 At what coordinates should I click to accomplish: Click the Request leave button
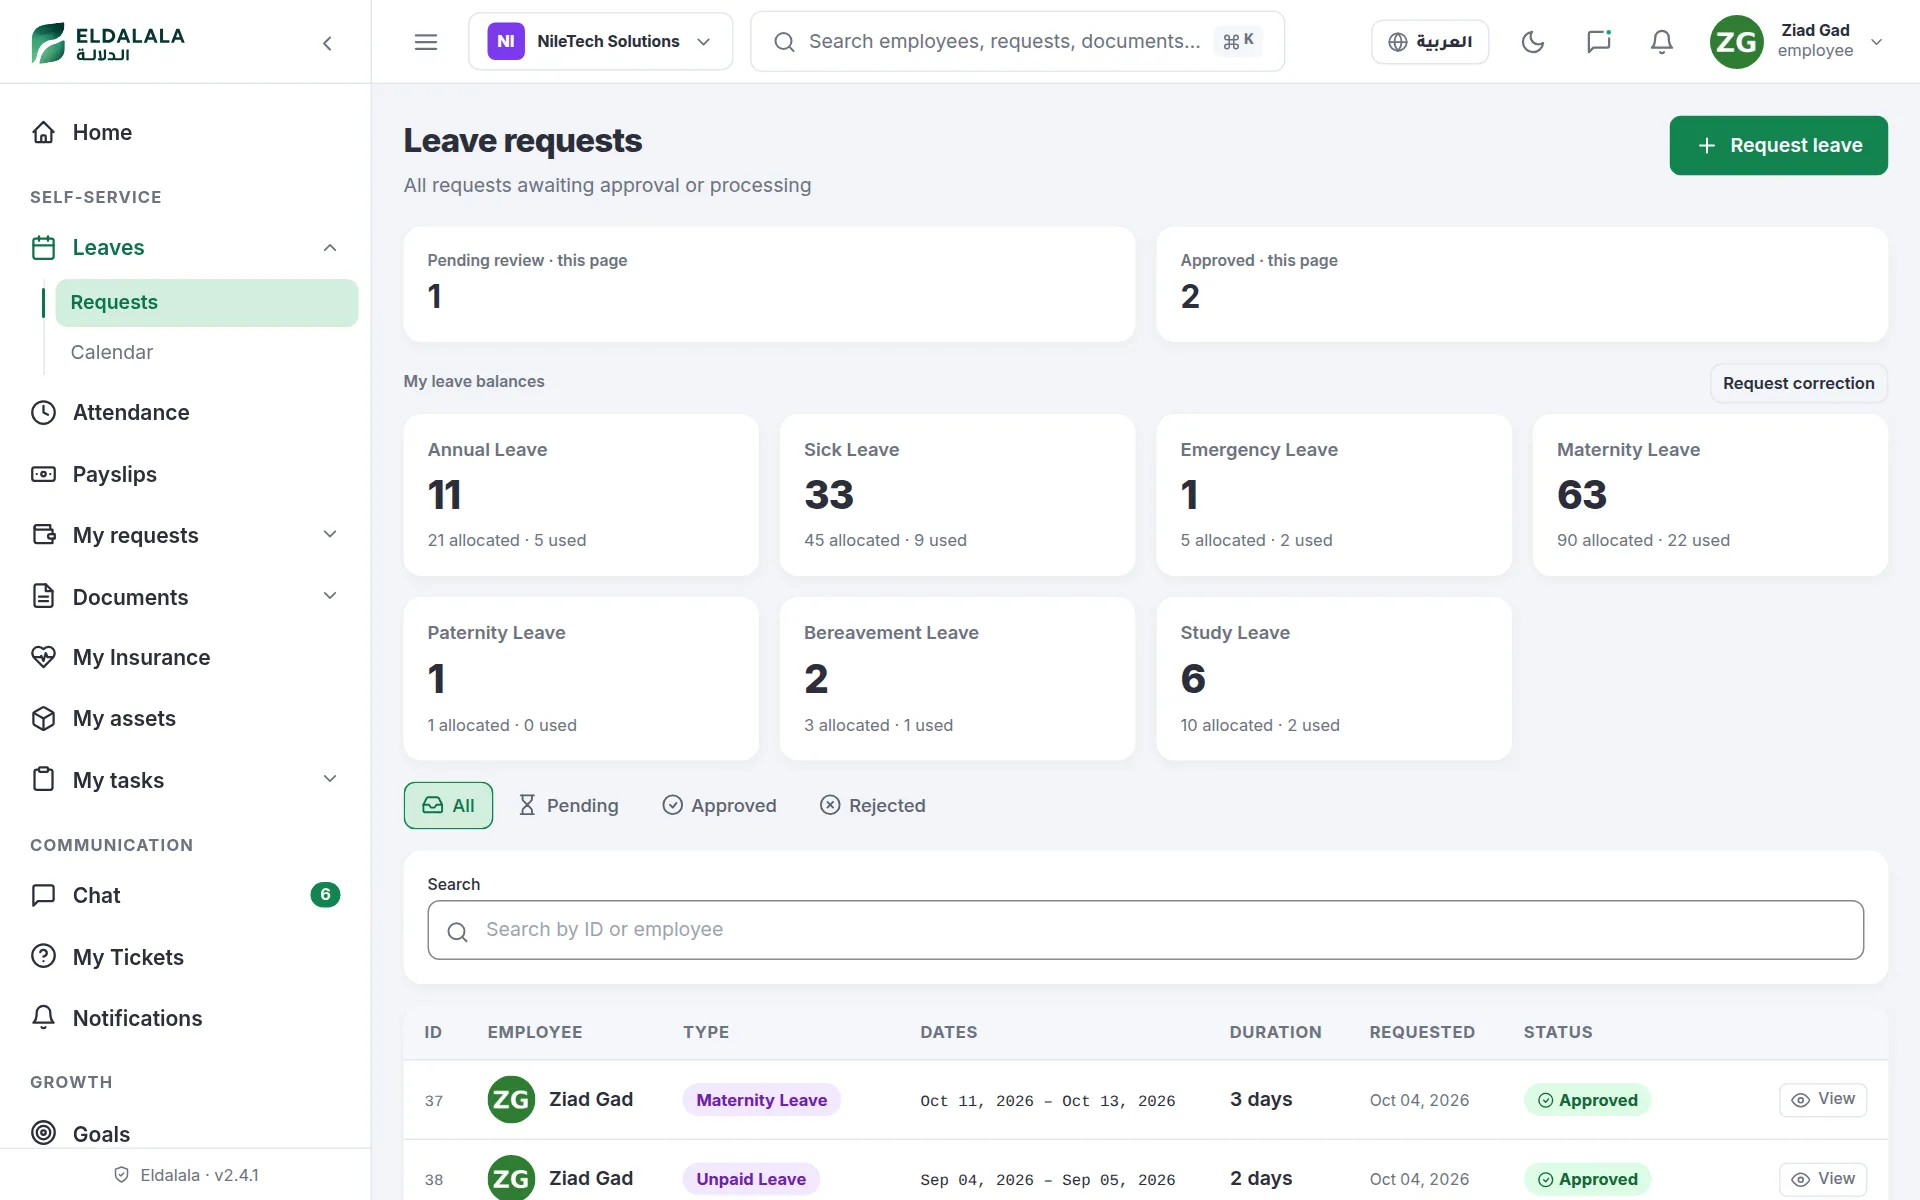coord(1778,145)
